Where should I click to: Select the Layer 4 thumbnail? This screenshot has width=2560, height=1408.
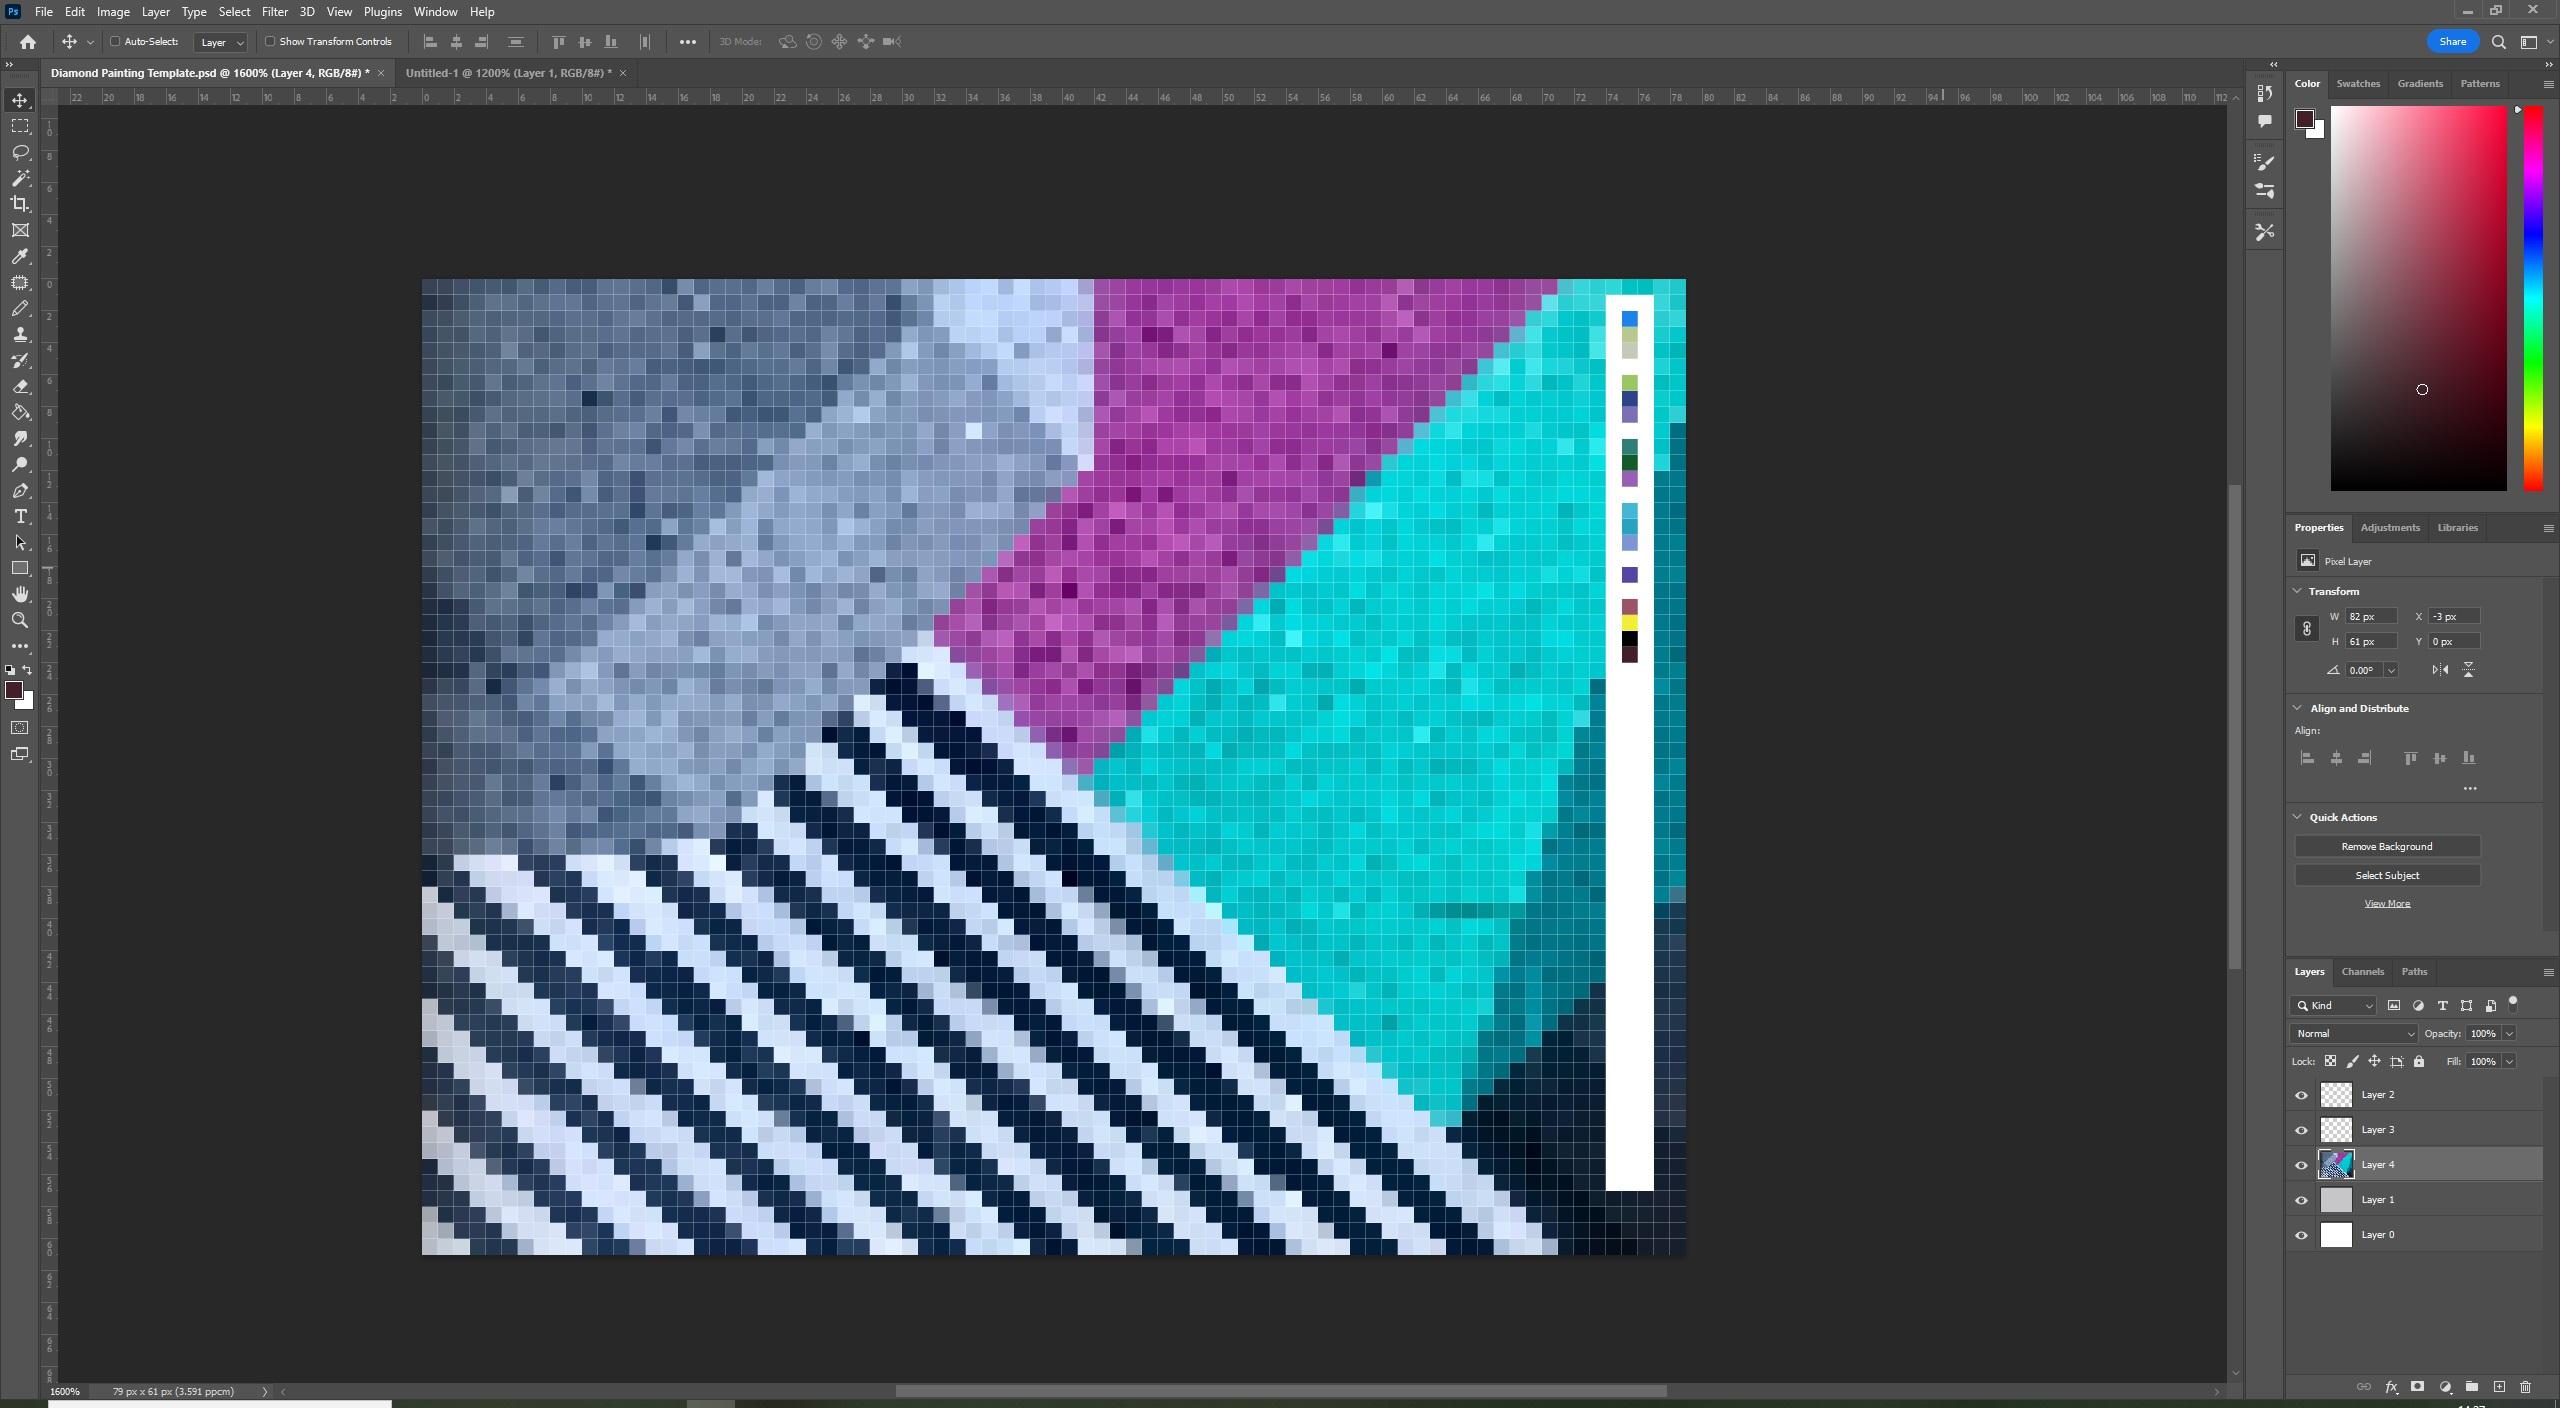pyautogui.click(x=2335, y=1163)
